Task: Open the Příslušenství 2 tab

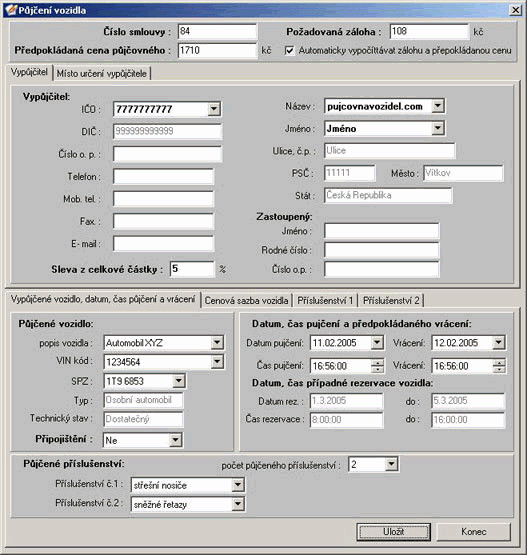Action: pos(391,301)
